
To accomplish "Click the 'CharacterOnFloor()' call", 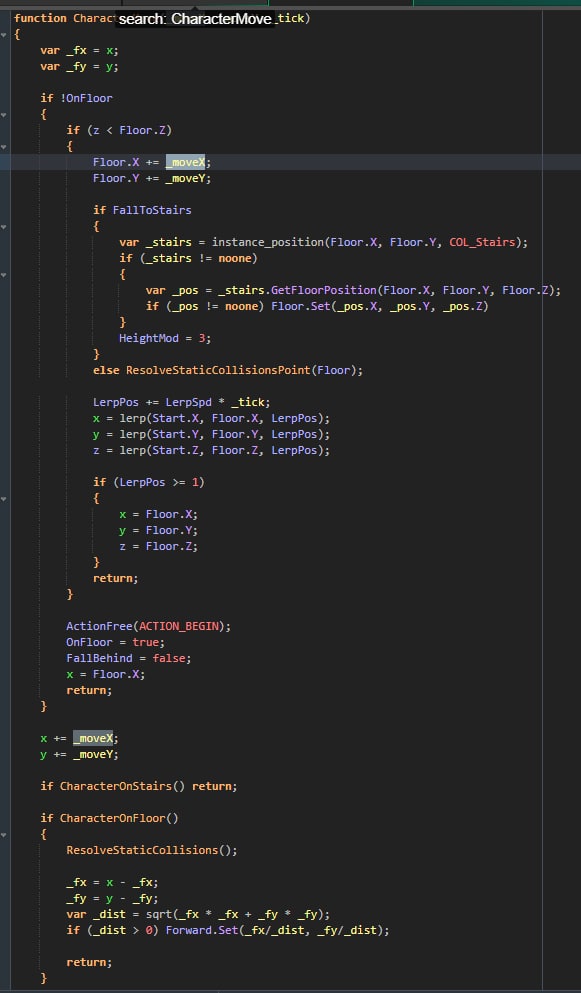I will [119, 818].
